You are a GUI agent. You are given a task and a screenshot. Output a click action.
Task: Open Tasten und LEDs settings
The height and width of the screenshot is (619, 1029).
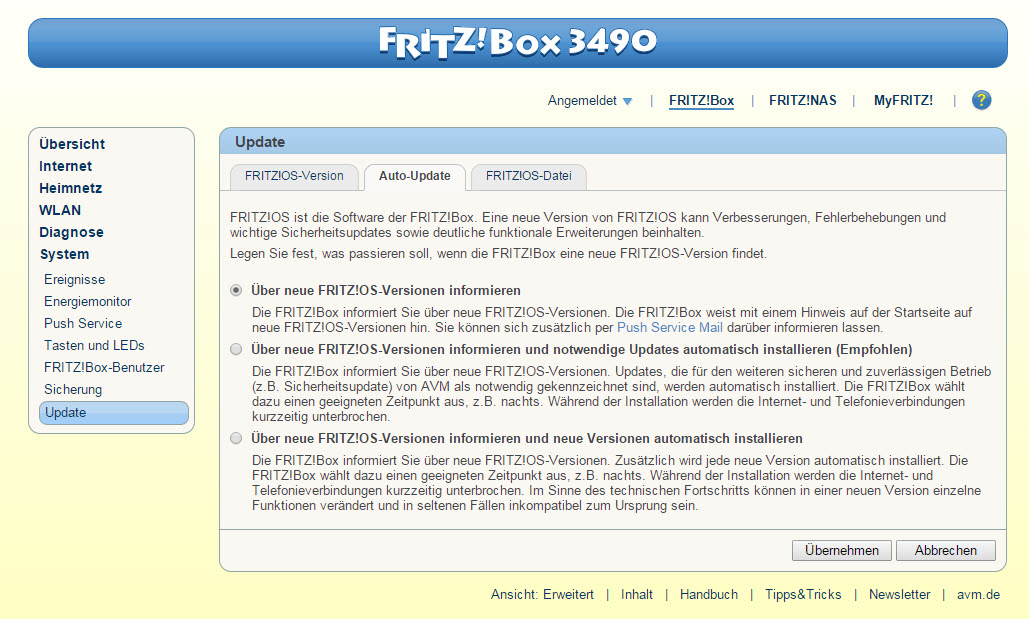(x=94, y=345)
